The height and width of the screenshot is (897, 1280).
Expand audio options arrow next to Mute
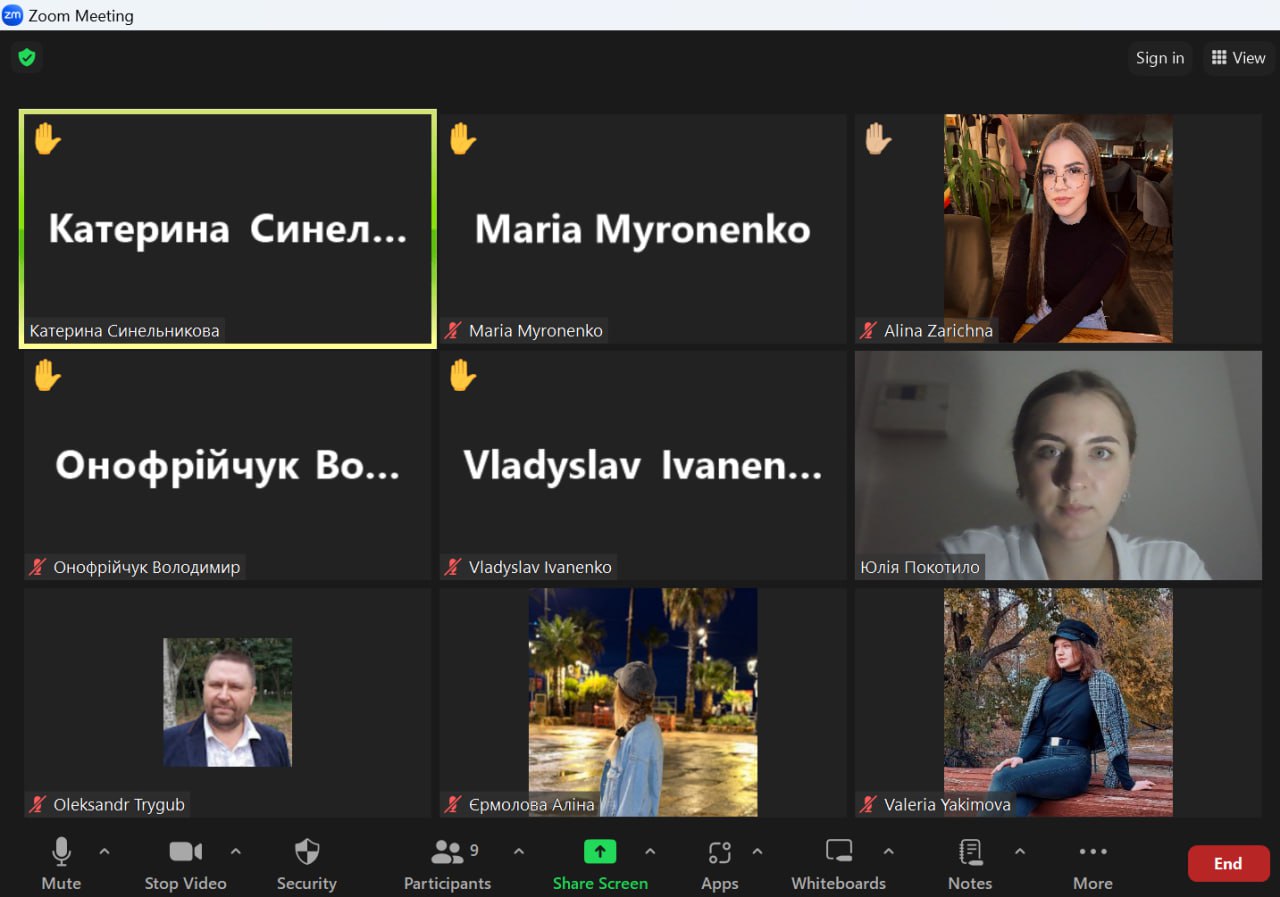coord(104,852)
